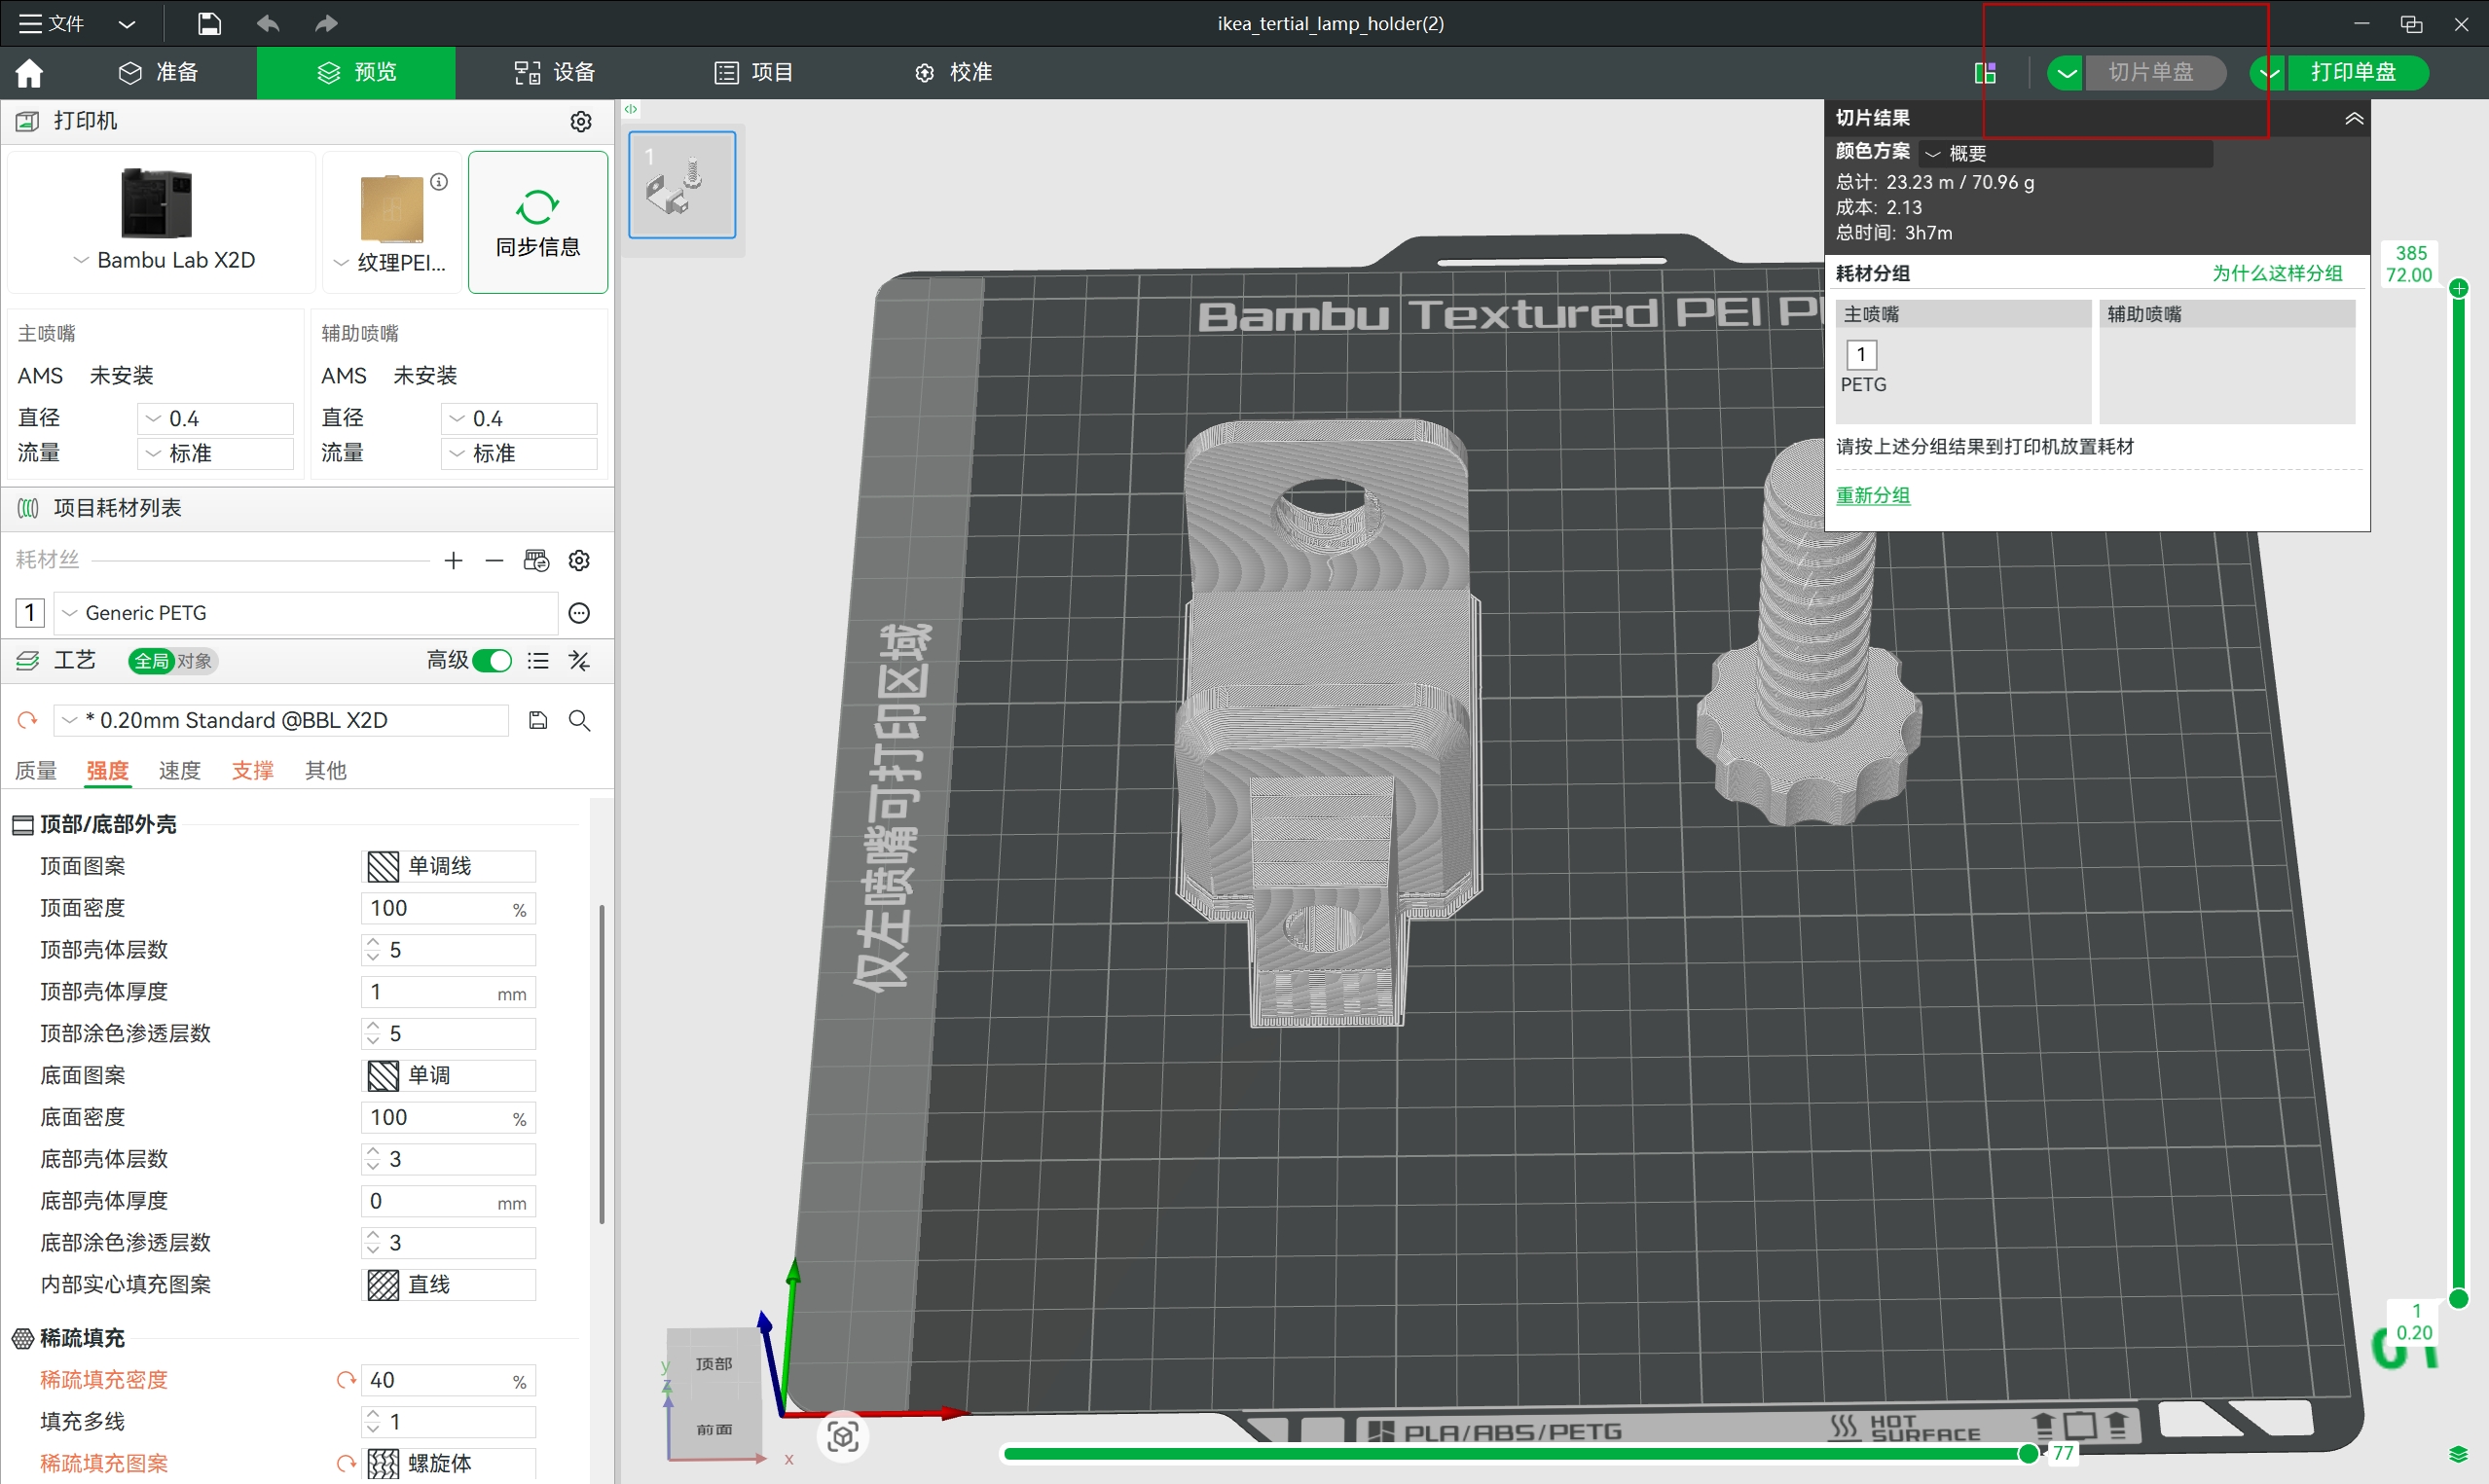This screenshot has height=1484, width=2489.
Task: Click the 切片单盘 button
Action: [x=2153, y=72]
